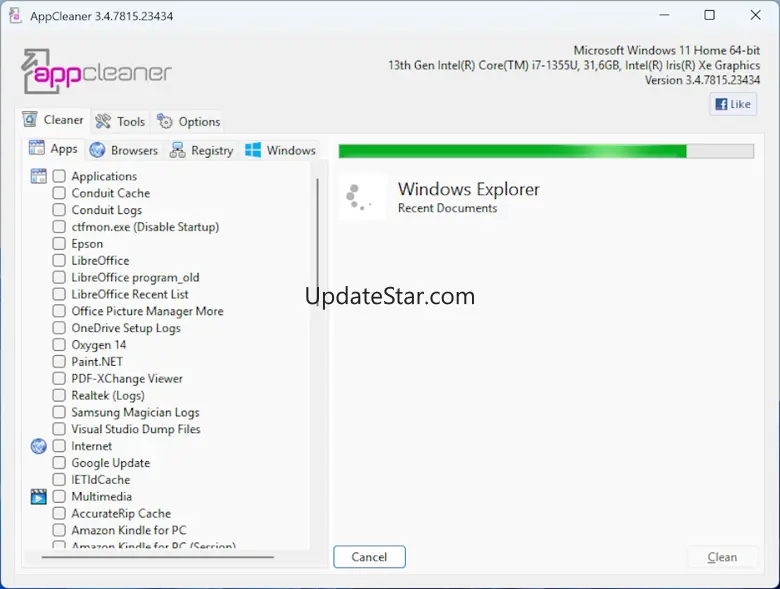The image size is (780, 589).
Task: Check the LibreOffice Recent List checkbox
Action: point(59,294)
